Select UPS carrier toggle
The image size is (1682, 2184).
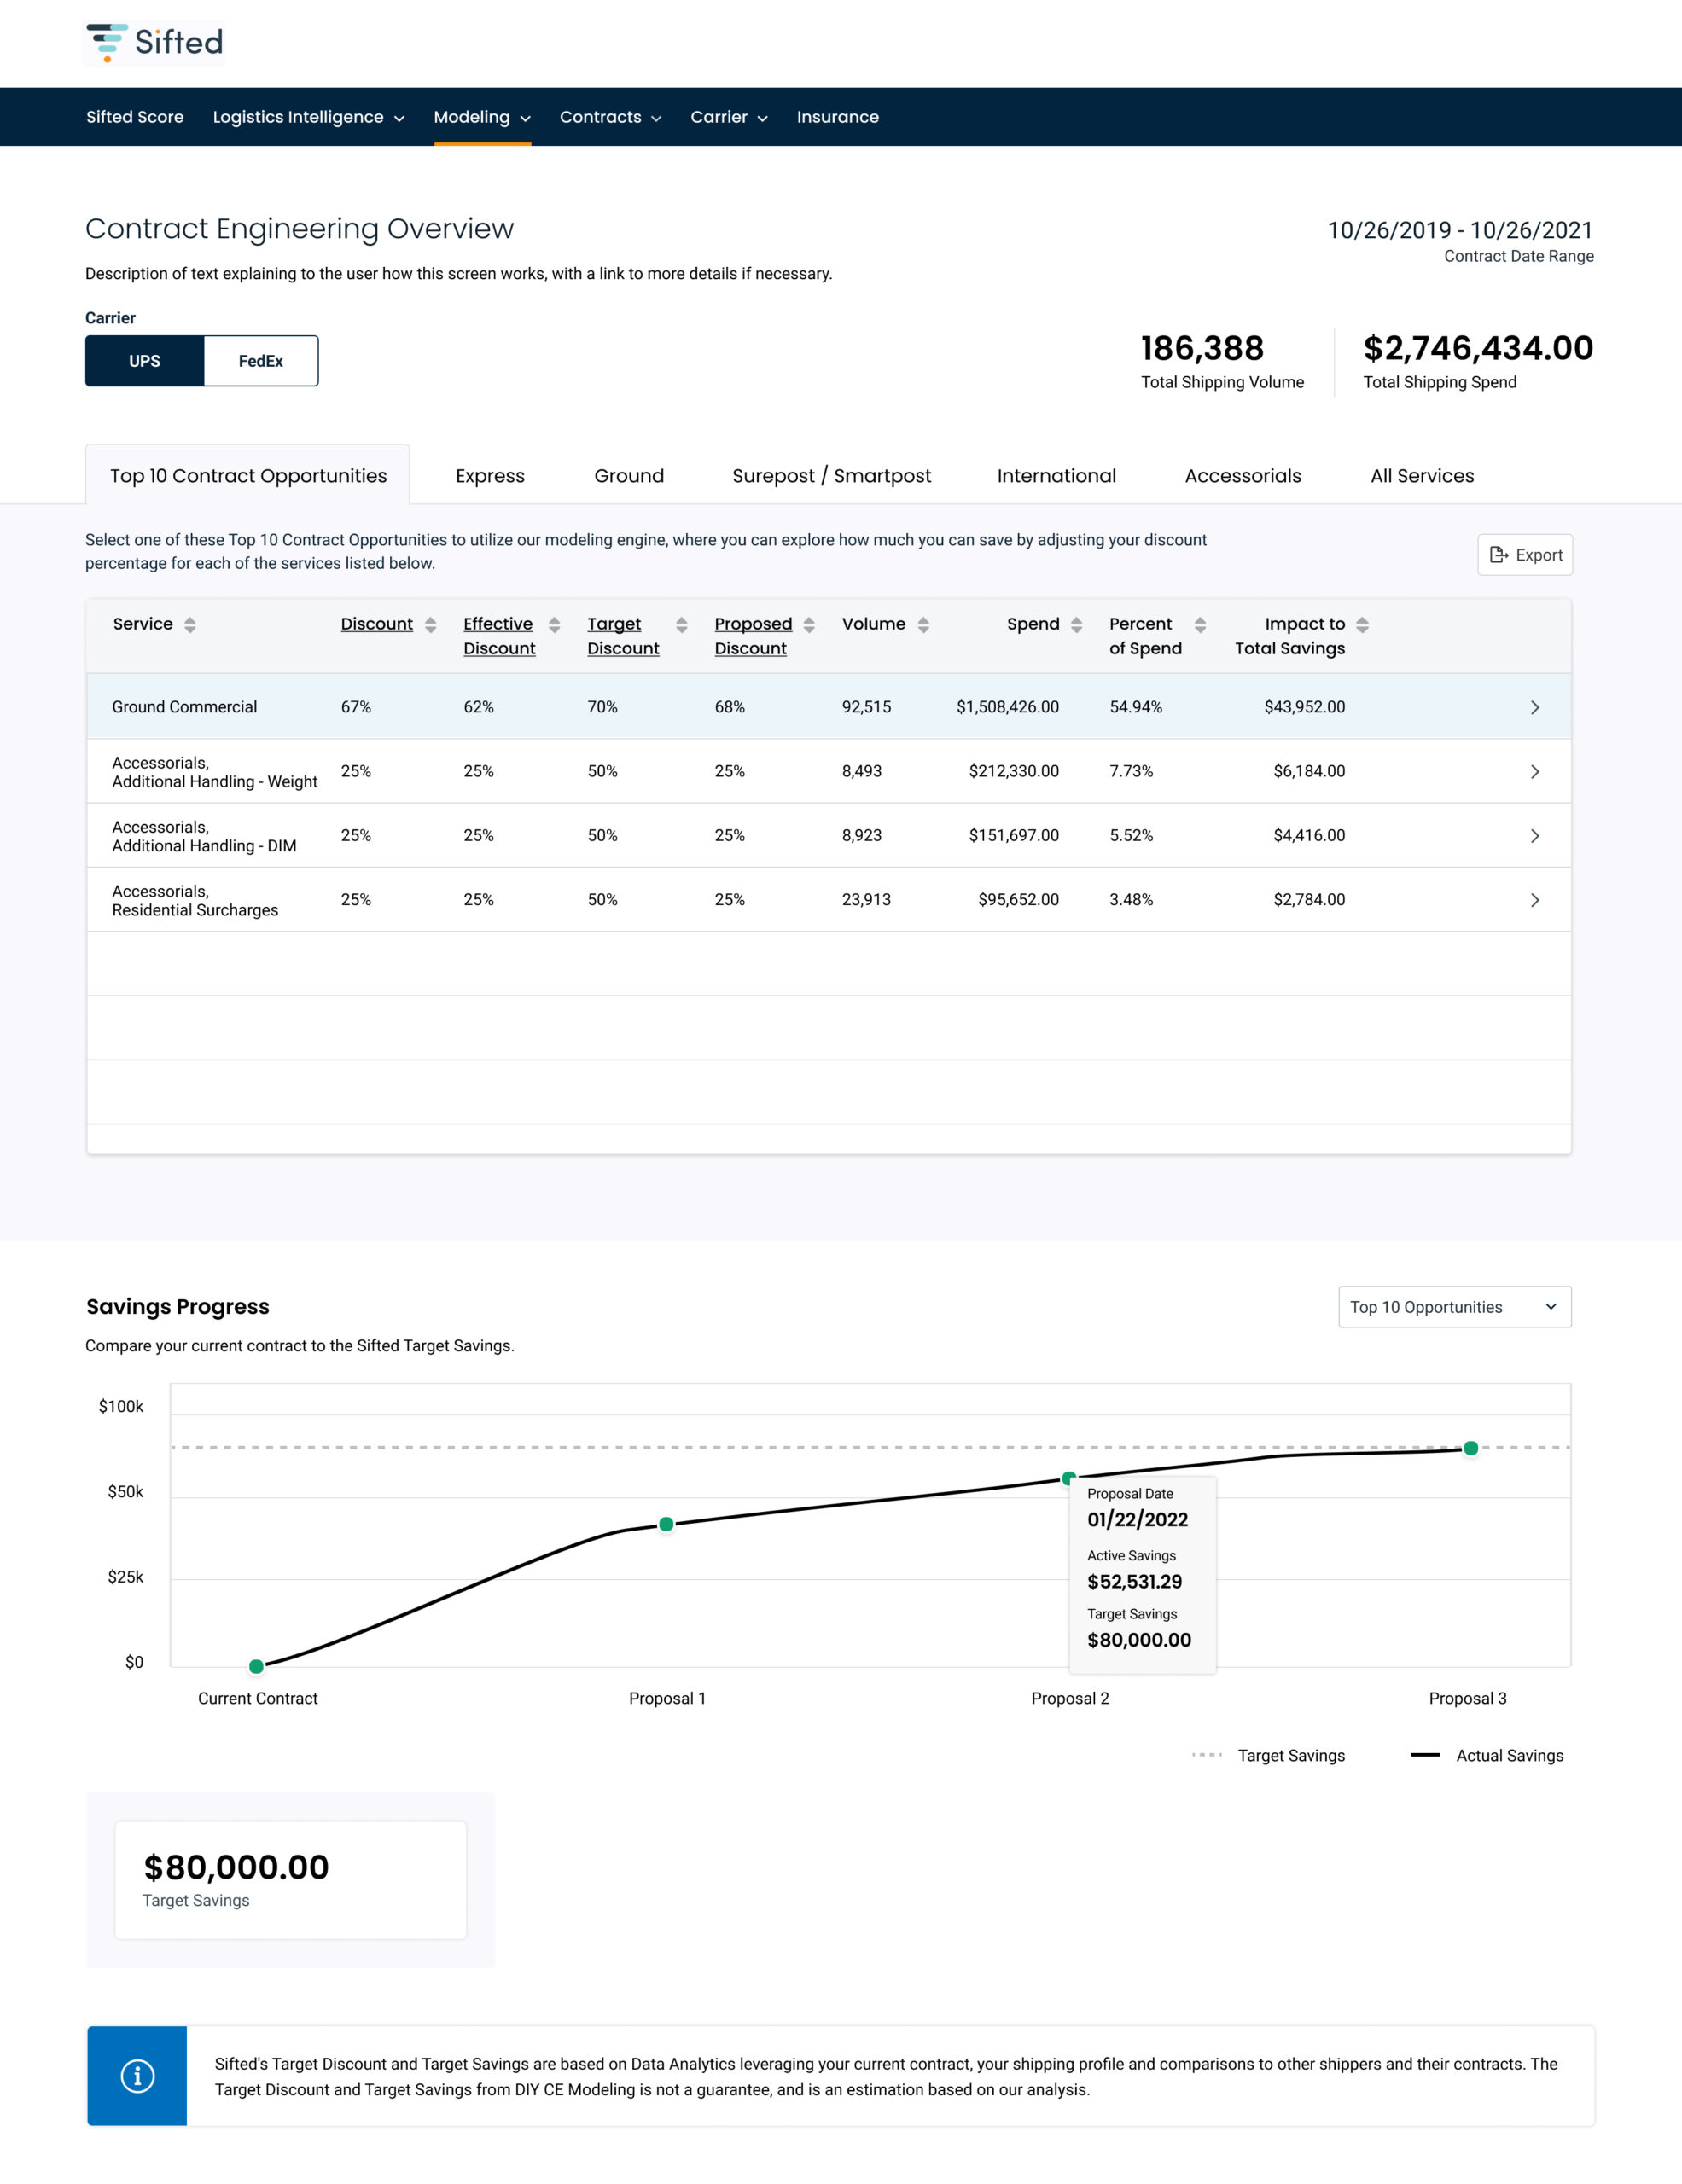[x=145, y=361]
